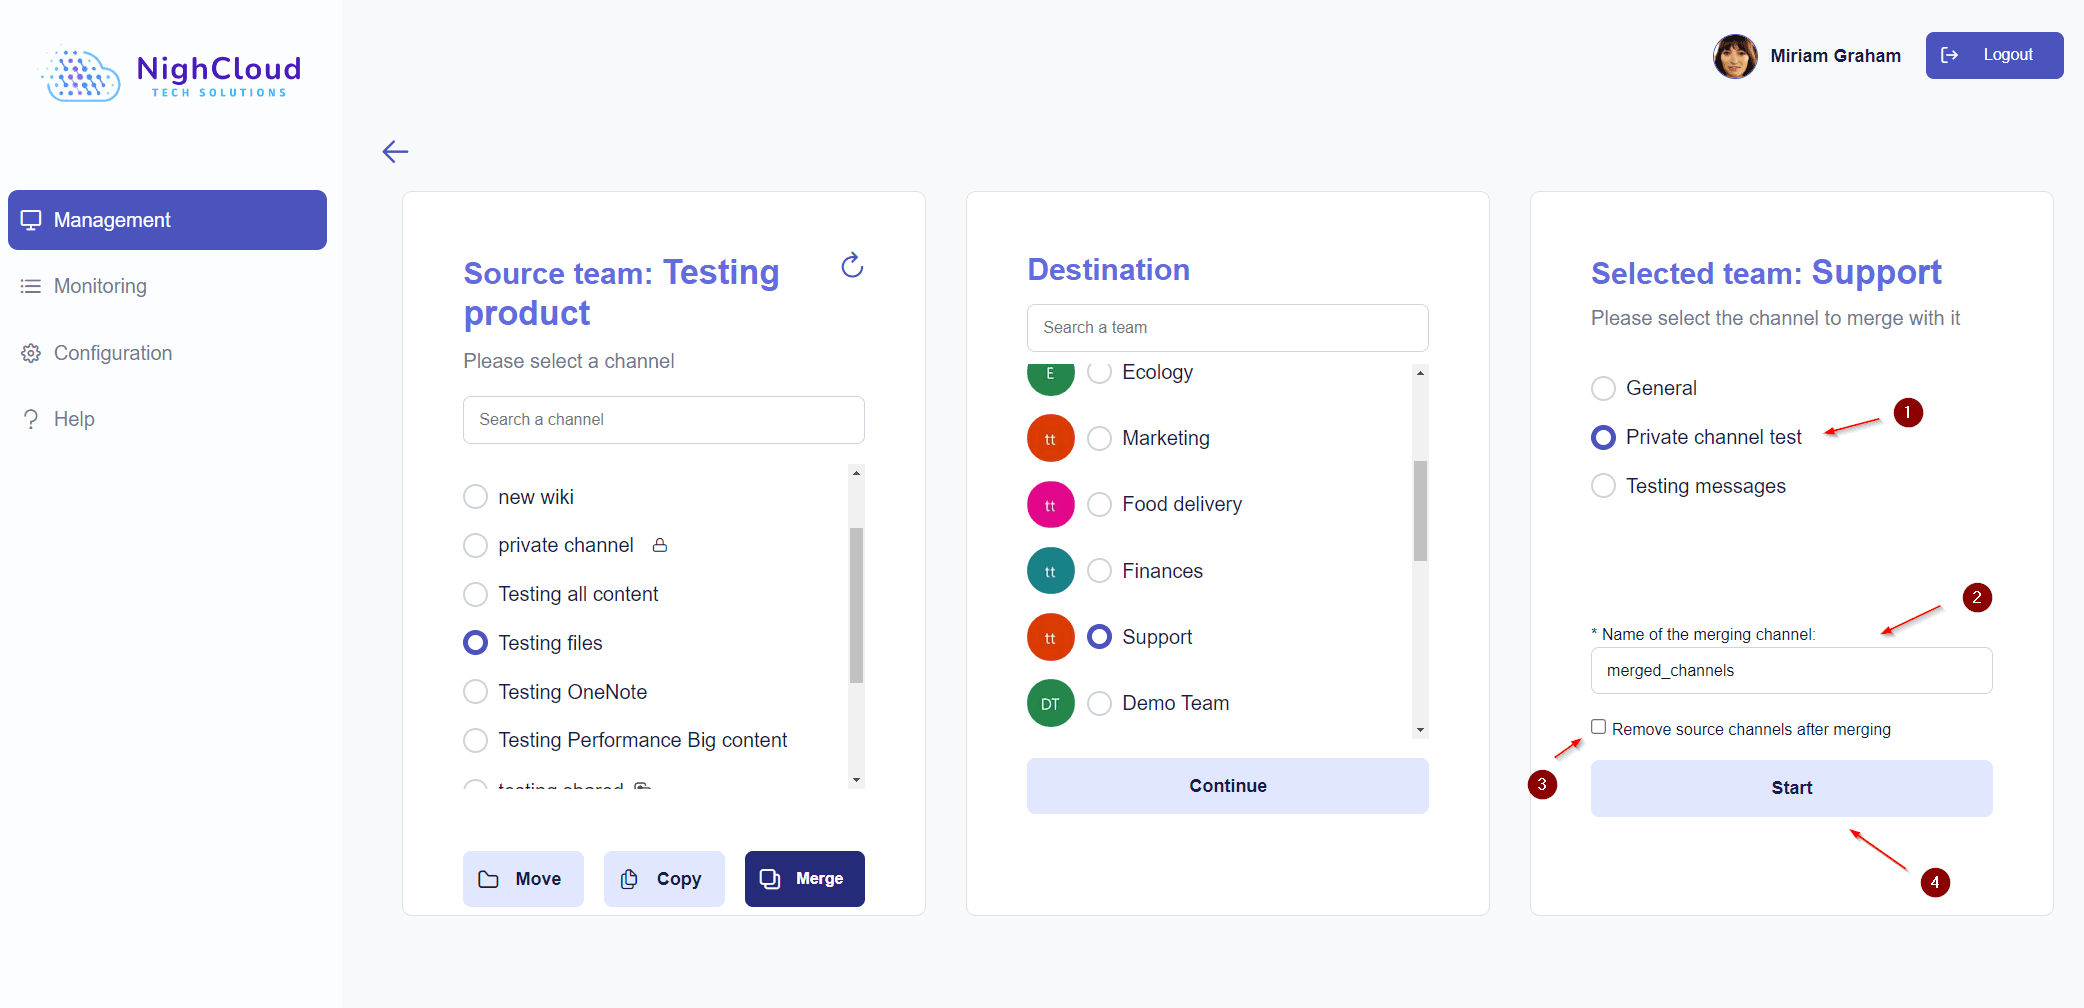Viewport: 2084px width, 1008px height.
Task: Click the back arrow icon
Action: (396, 152)
